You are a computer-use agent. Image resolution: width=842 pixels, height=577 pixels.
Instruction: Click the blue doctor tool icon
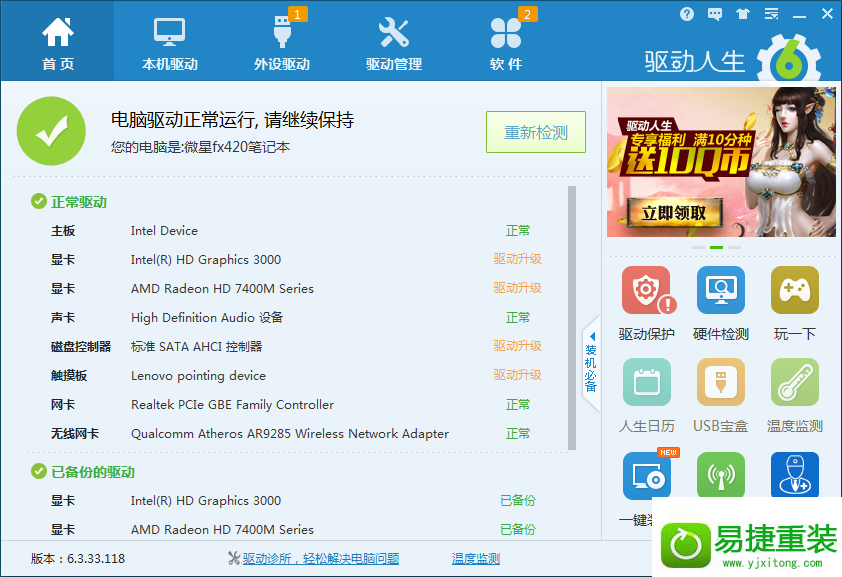(795, 474)
